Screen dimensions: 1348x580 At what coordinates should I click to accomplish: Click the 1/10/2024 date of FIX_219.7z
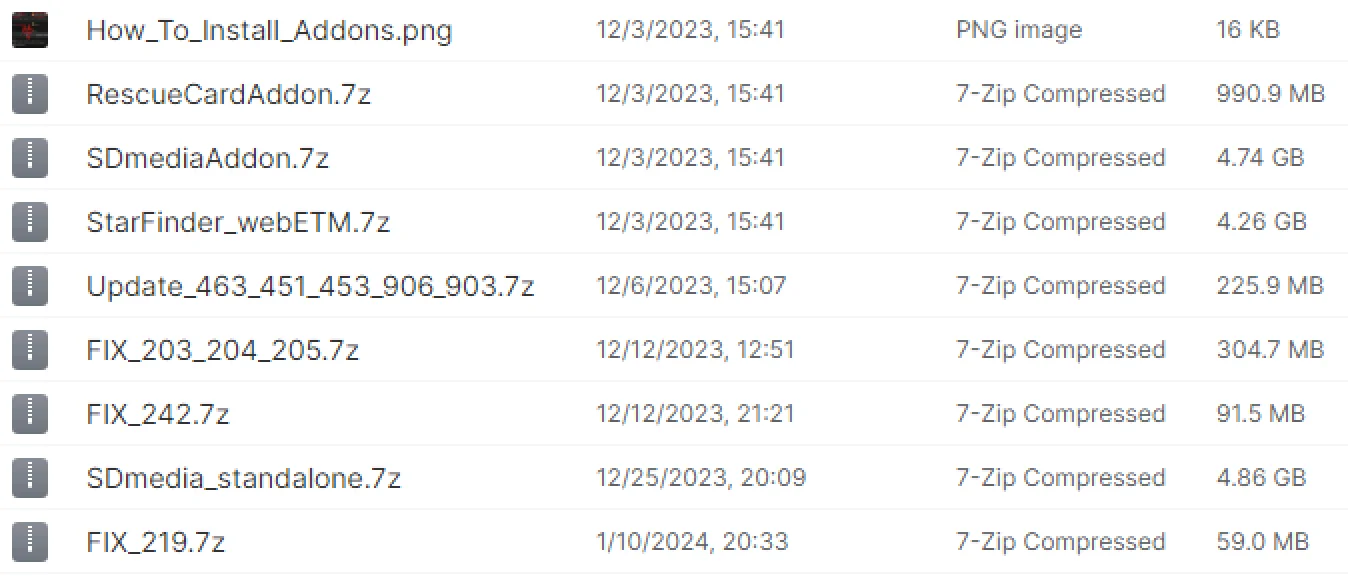pos(692,542)
